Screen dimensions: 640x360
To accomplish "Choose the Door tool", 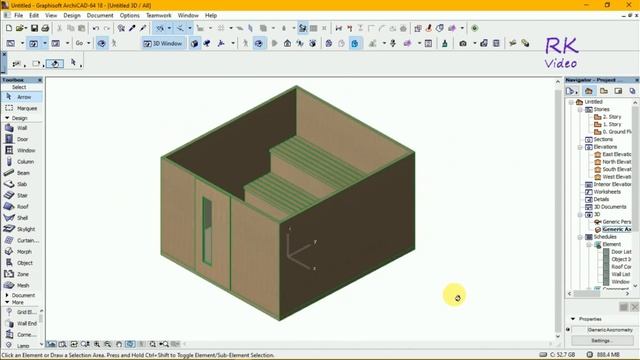I will coord(22,139).
